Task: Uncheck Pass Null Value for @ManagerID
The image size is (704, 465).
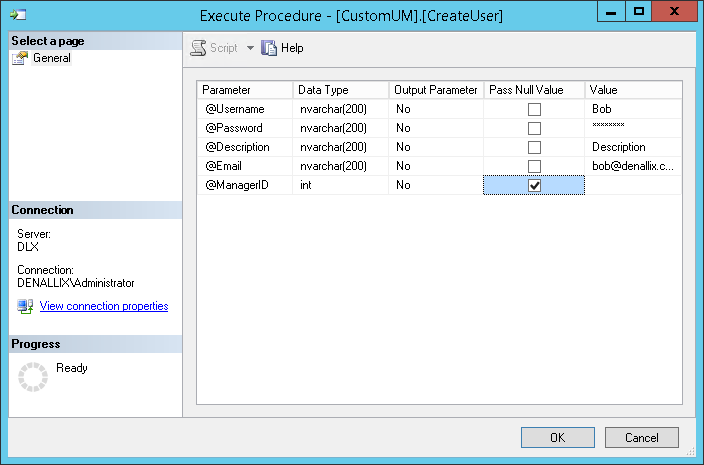Action: [534, 186]
